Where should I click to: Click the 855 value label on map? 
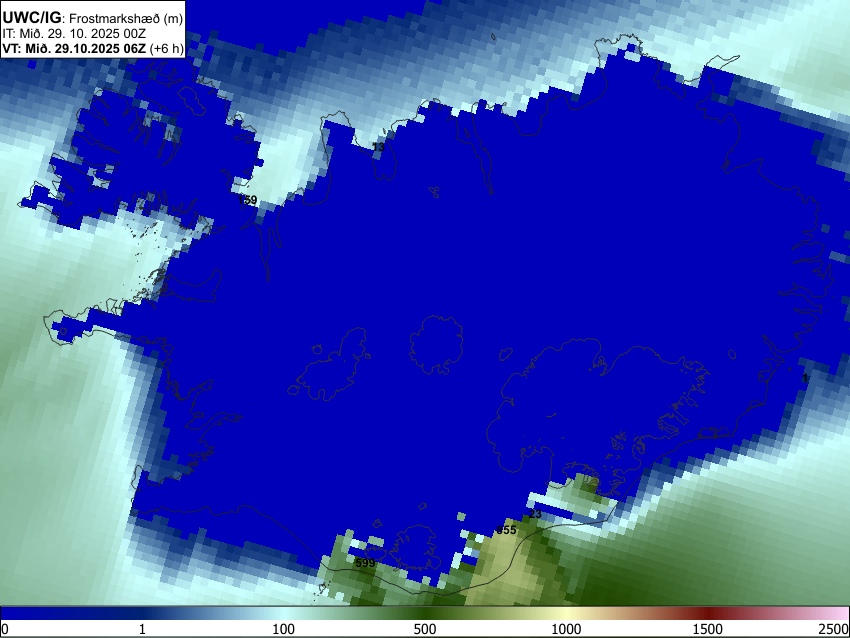tap(506, 530)
